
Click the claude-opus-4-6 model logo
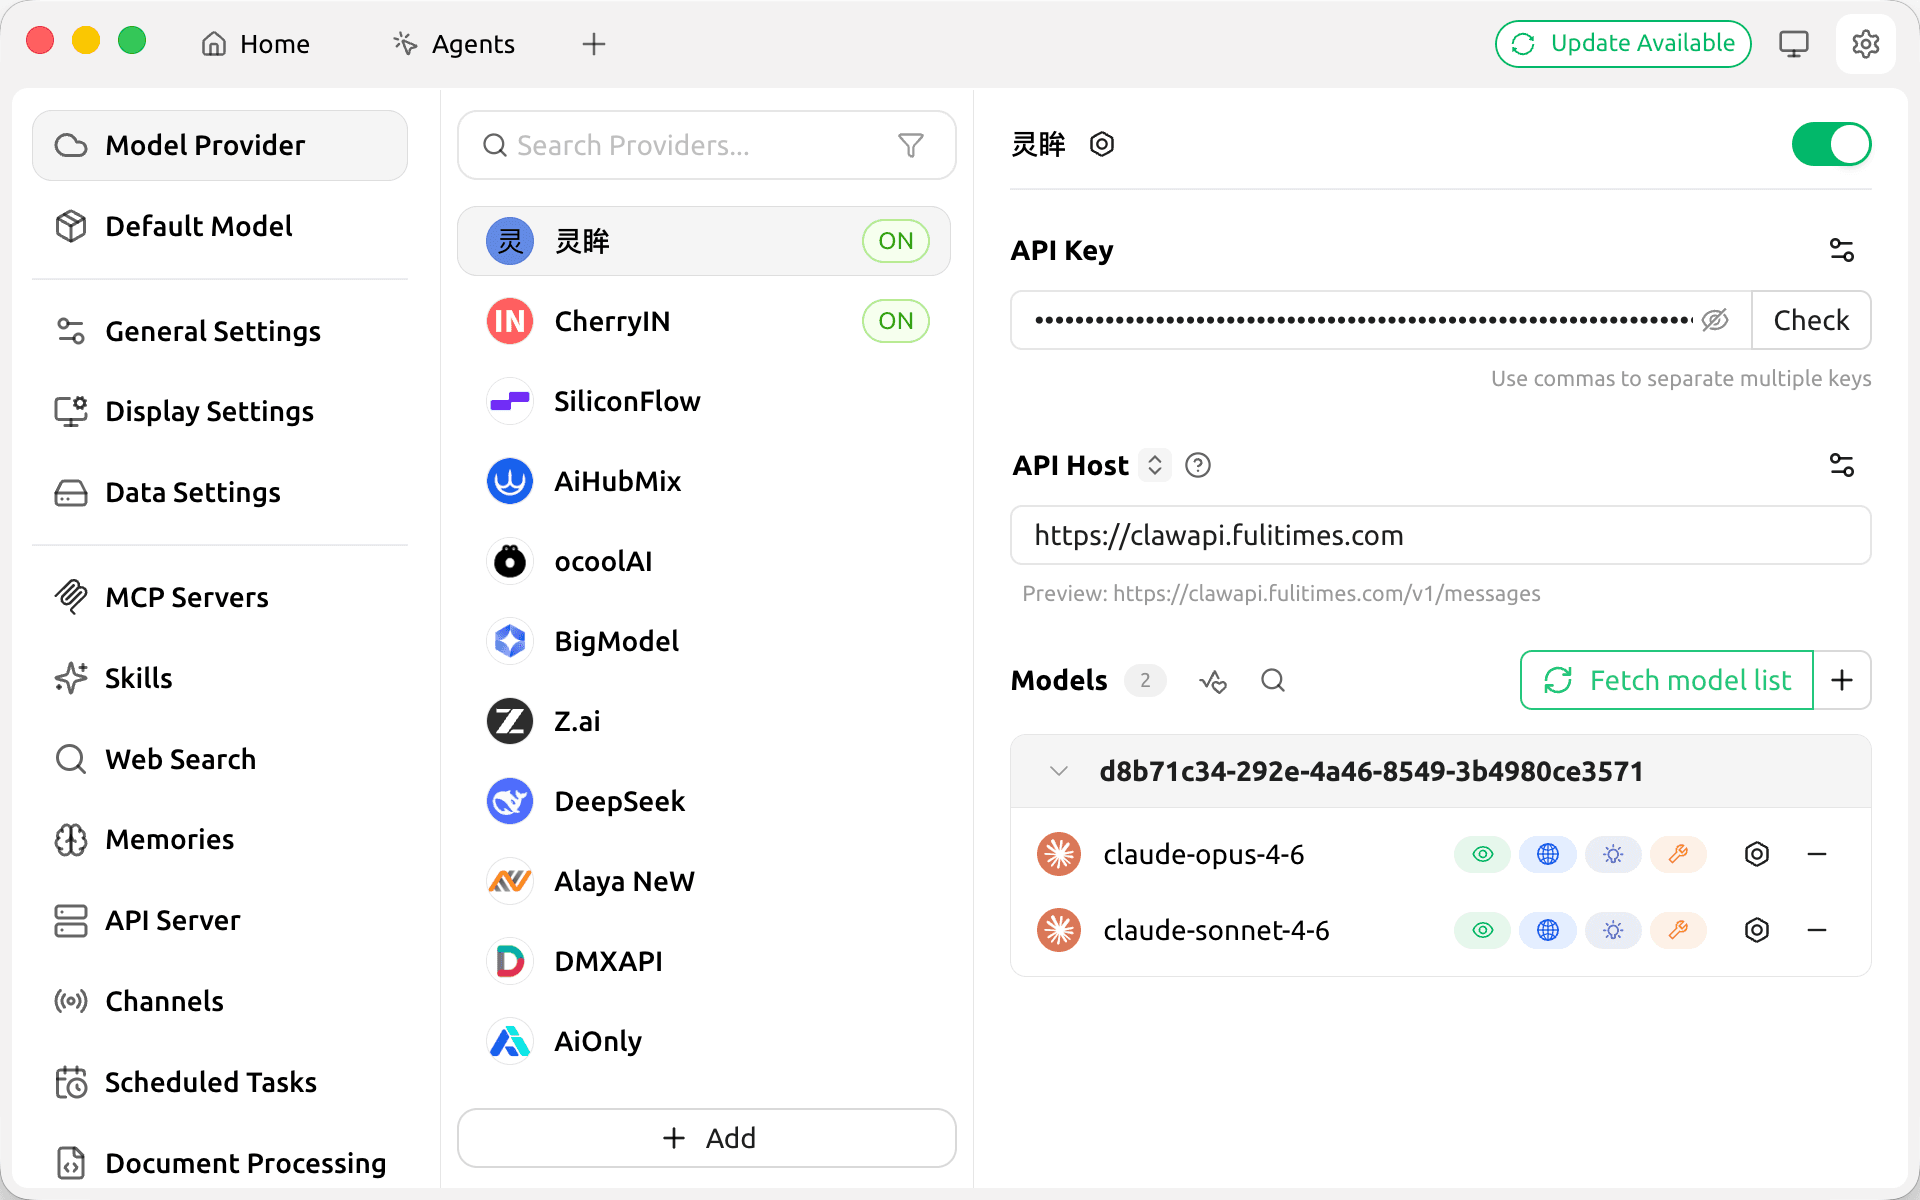[1059, 854]
